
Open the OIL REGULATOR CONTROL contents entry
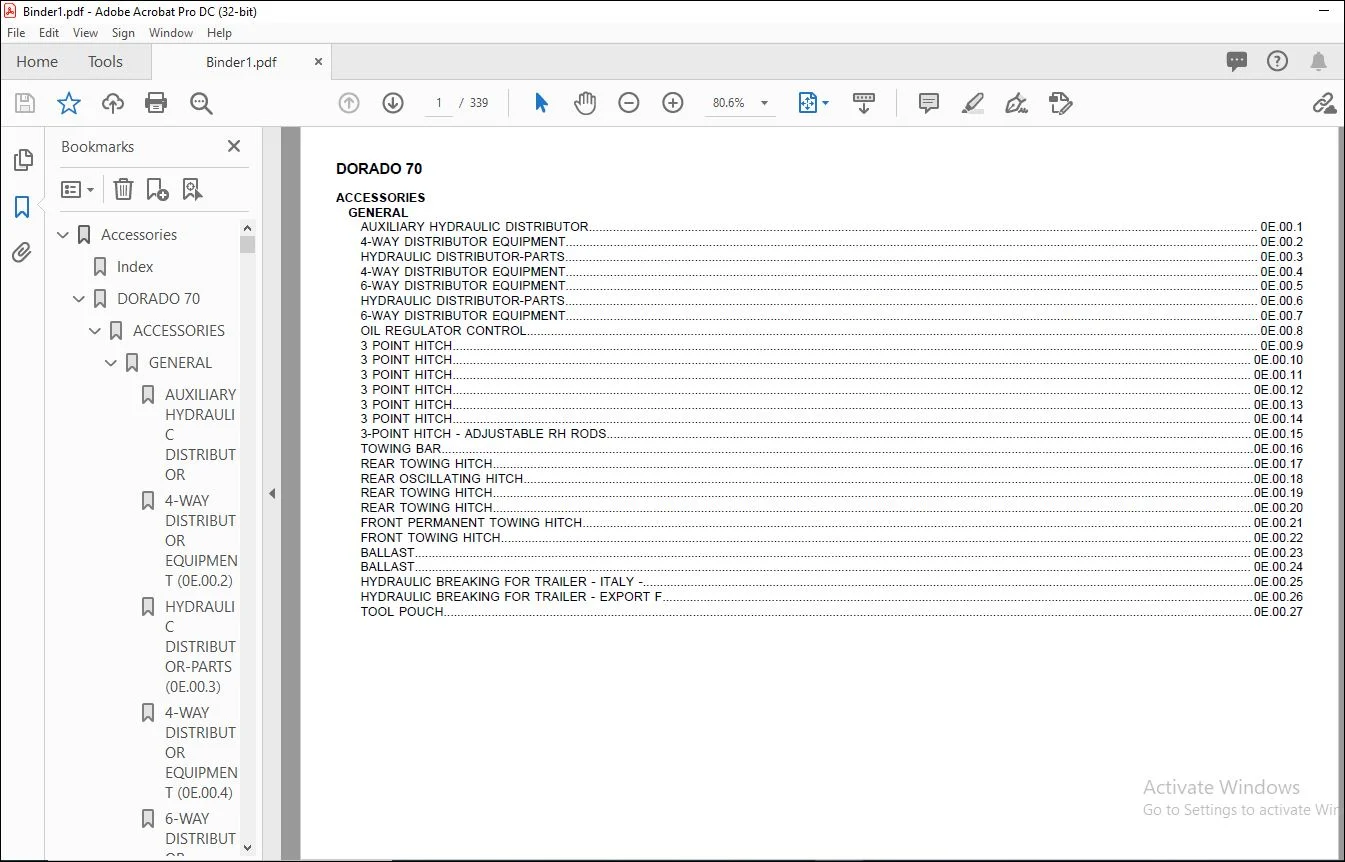pos(831,331)
